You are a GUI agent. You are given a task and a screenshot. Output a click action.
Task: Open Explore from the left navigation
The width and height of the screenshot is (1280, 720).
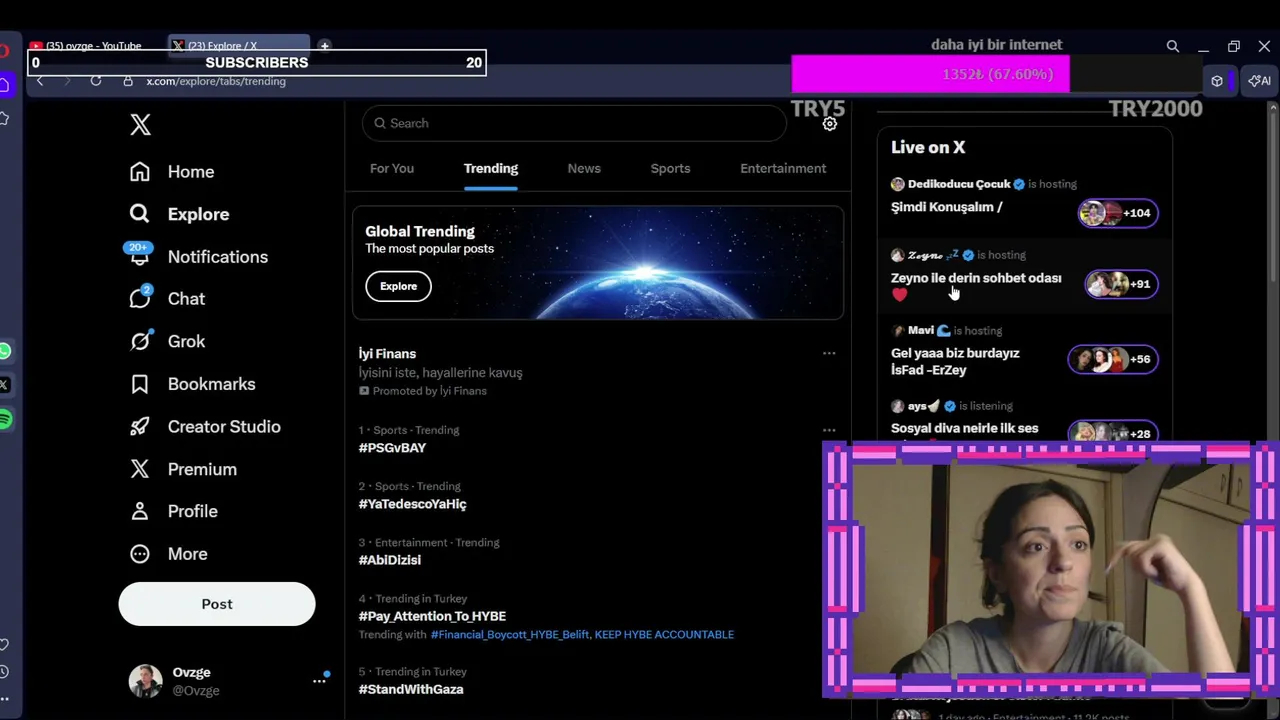[x=180, y=214]
